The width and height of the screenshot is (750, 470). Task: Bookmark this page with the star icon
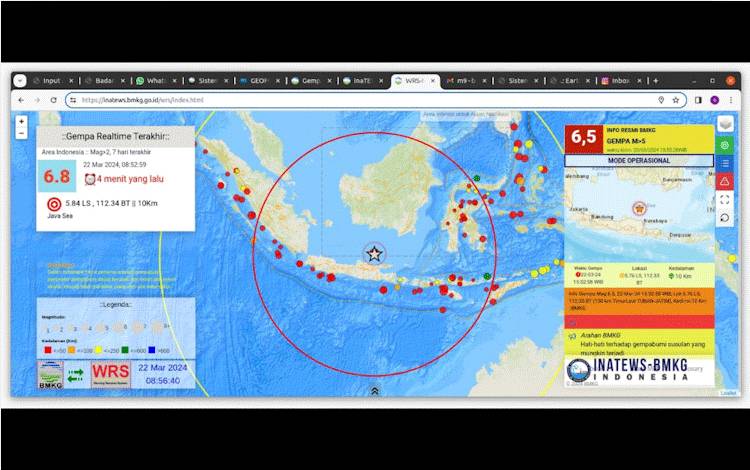click(x=675, y=100)
